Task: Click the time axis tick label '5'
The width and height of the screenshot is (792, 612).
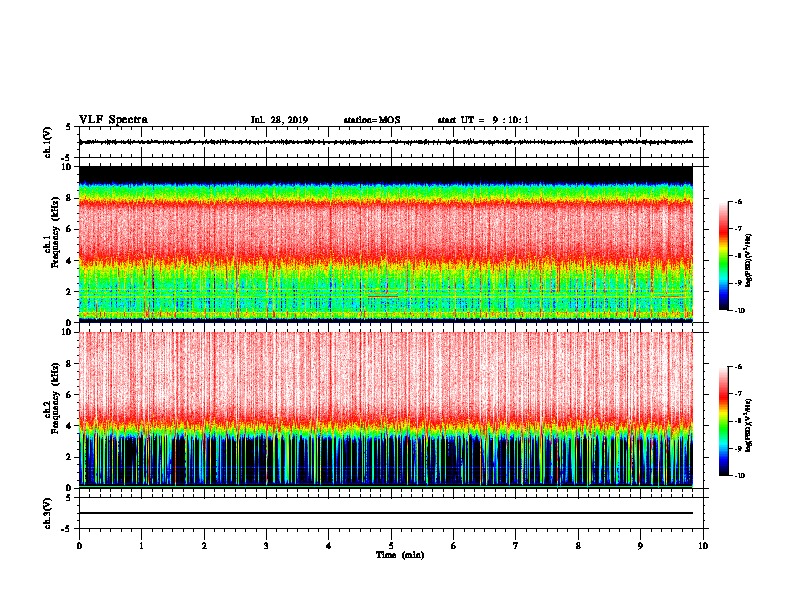Action: (x=391, y=546)
